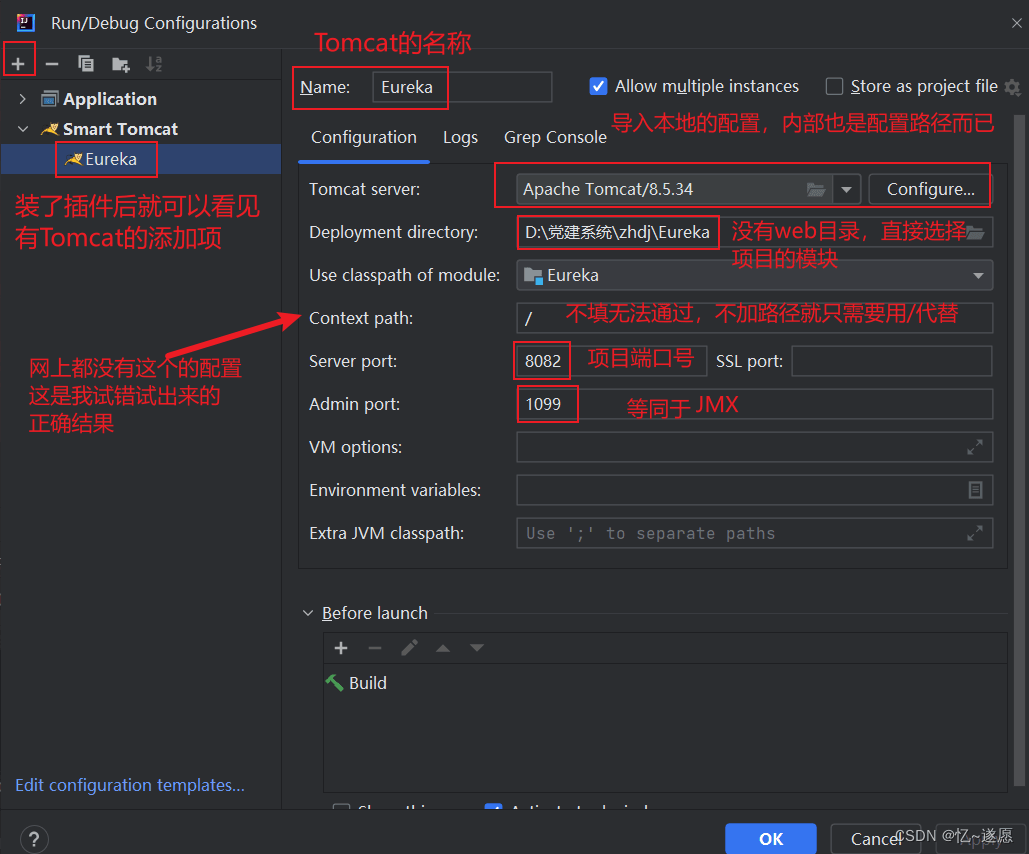Enable Store as project file
The image size is (1029, 854).
point(834,87)
